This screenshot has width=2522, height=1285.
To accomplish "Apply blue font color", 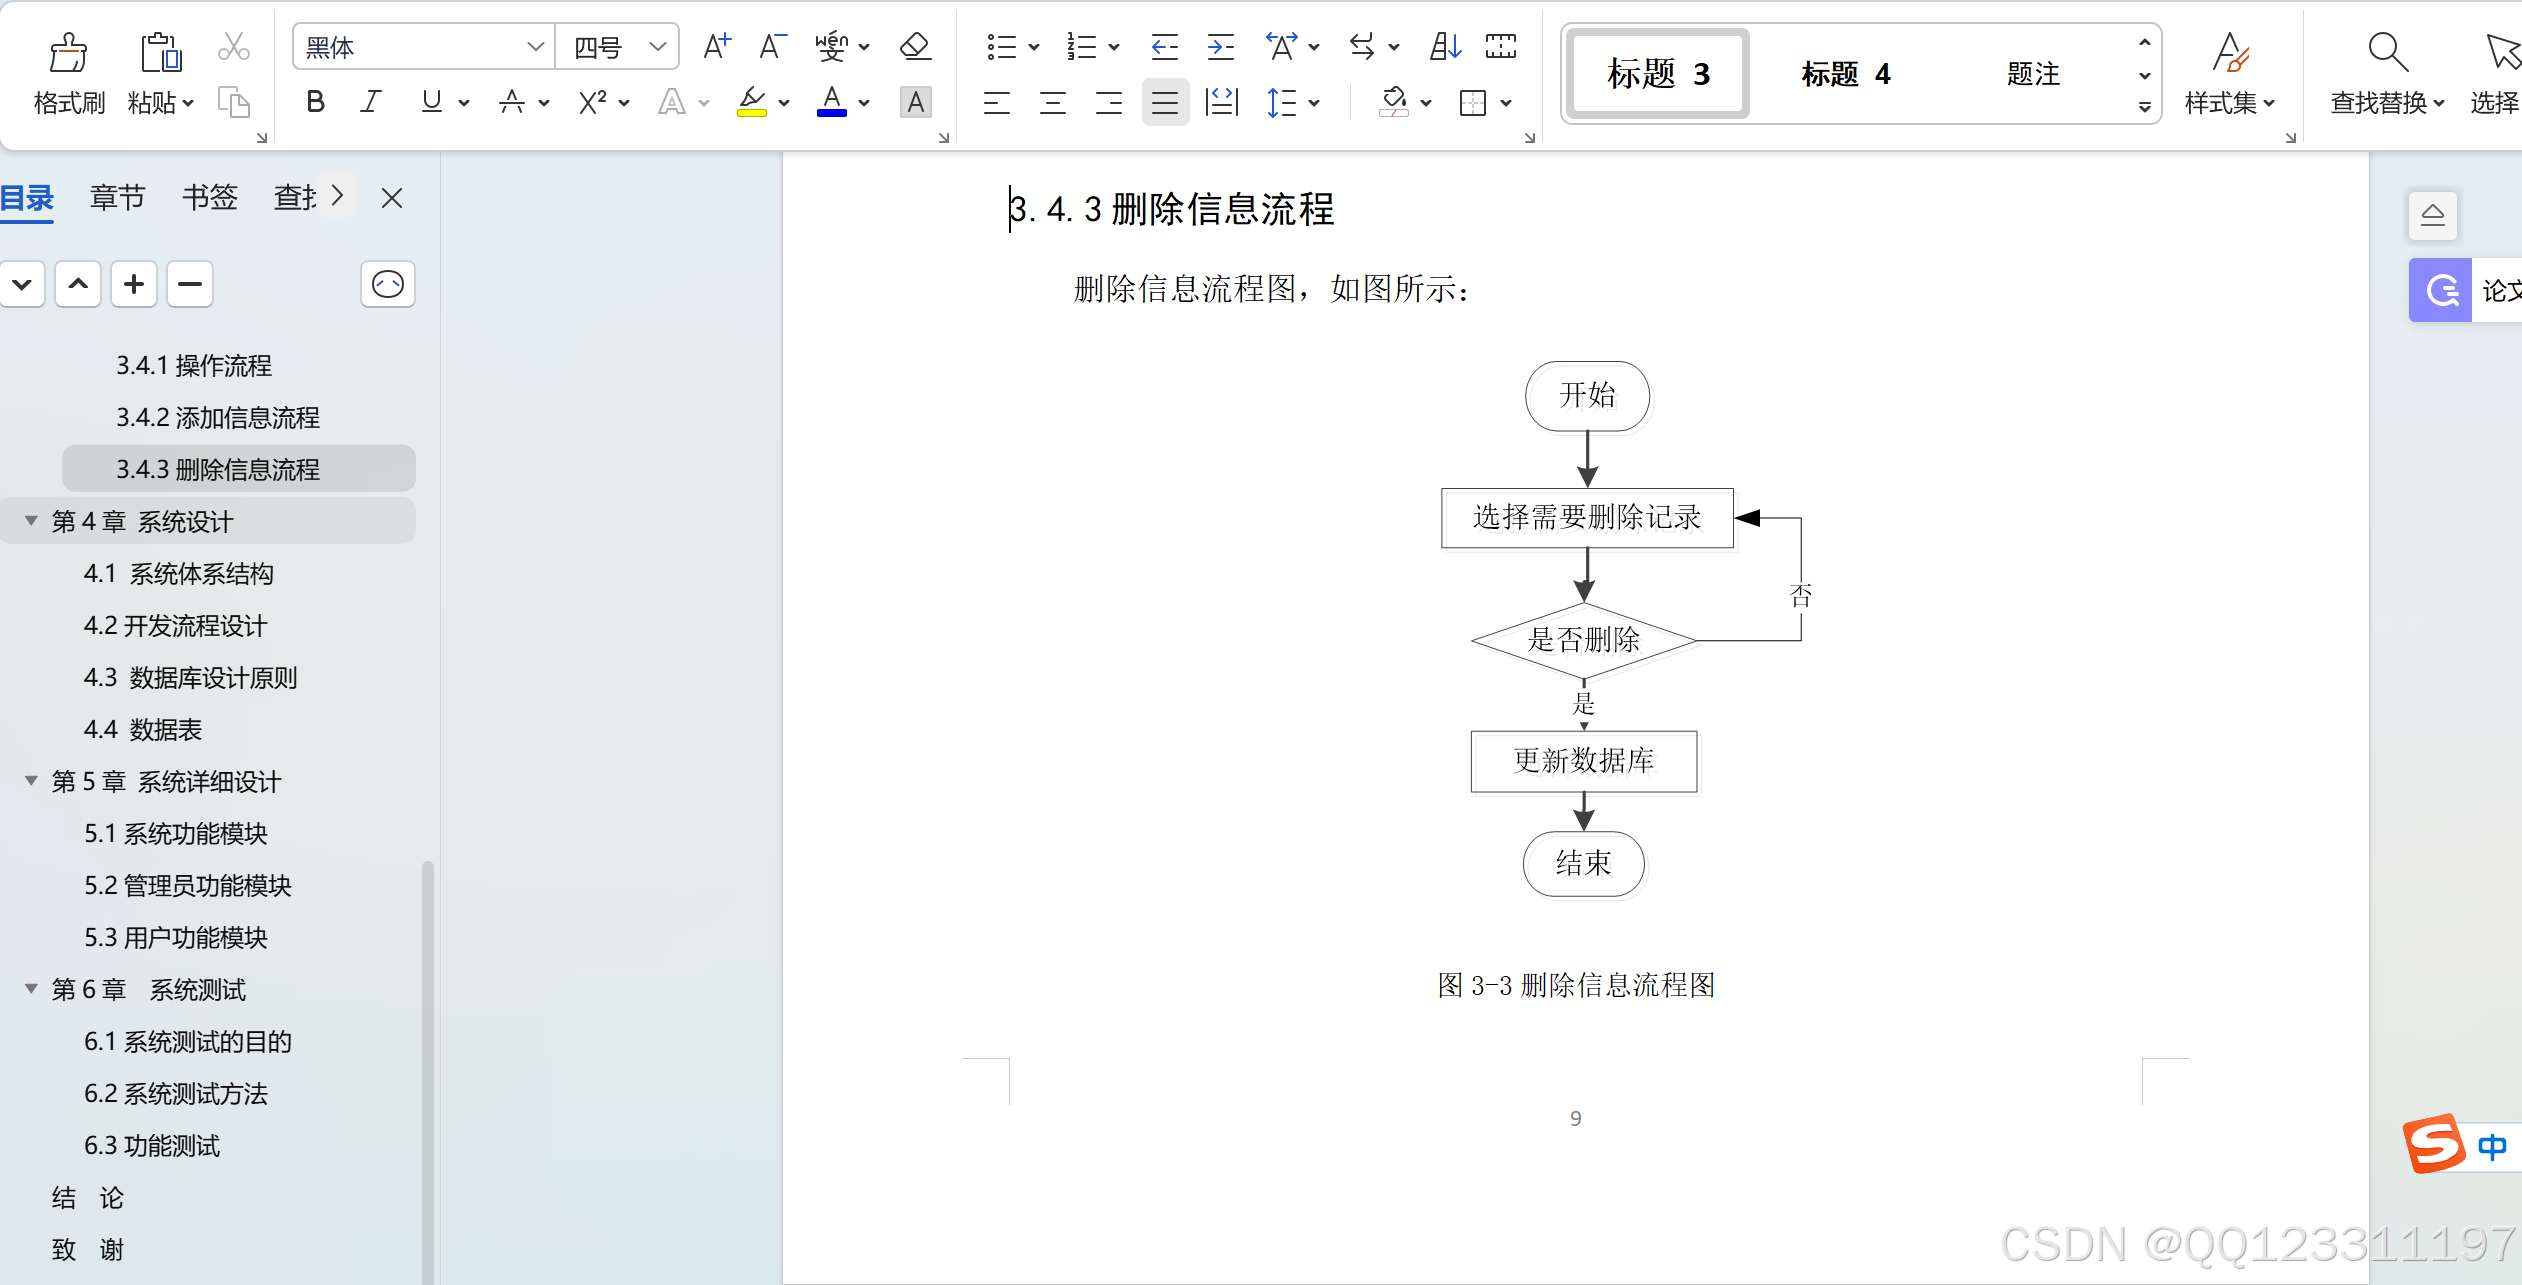I will (832, 102).
